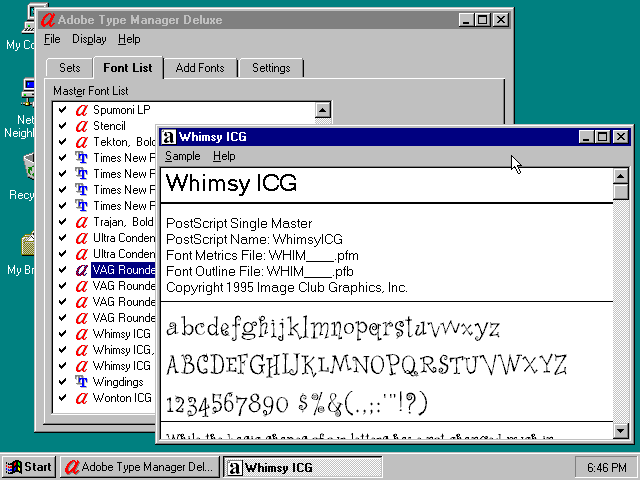
Task: Open the File menu in Adobe Type Manager
Action: tap(52, 39)
